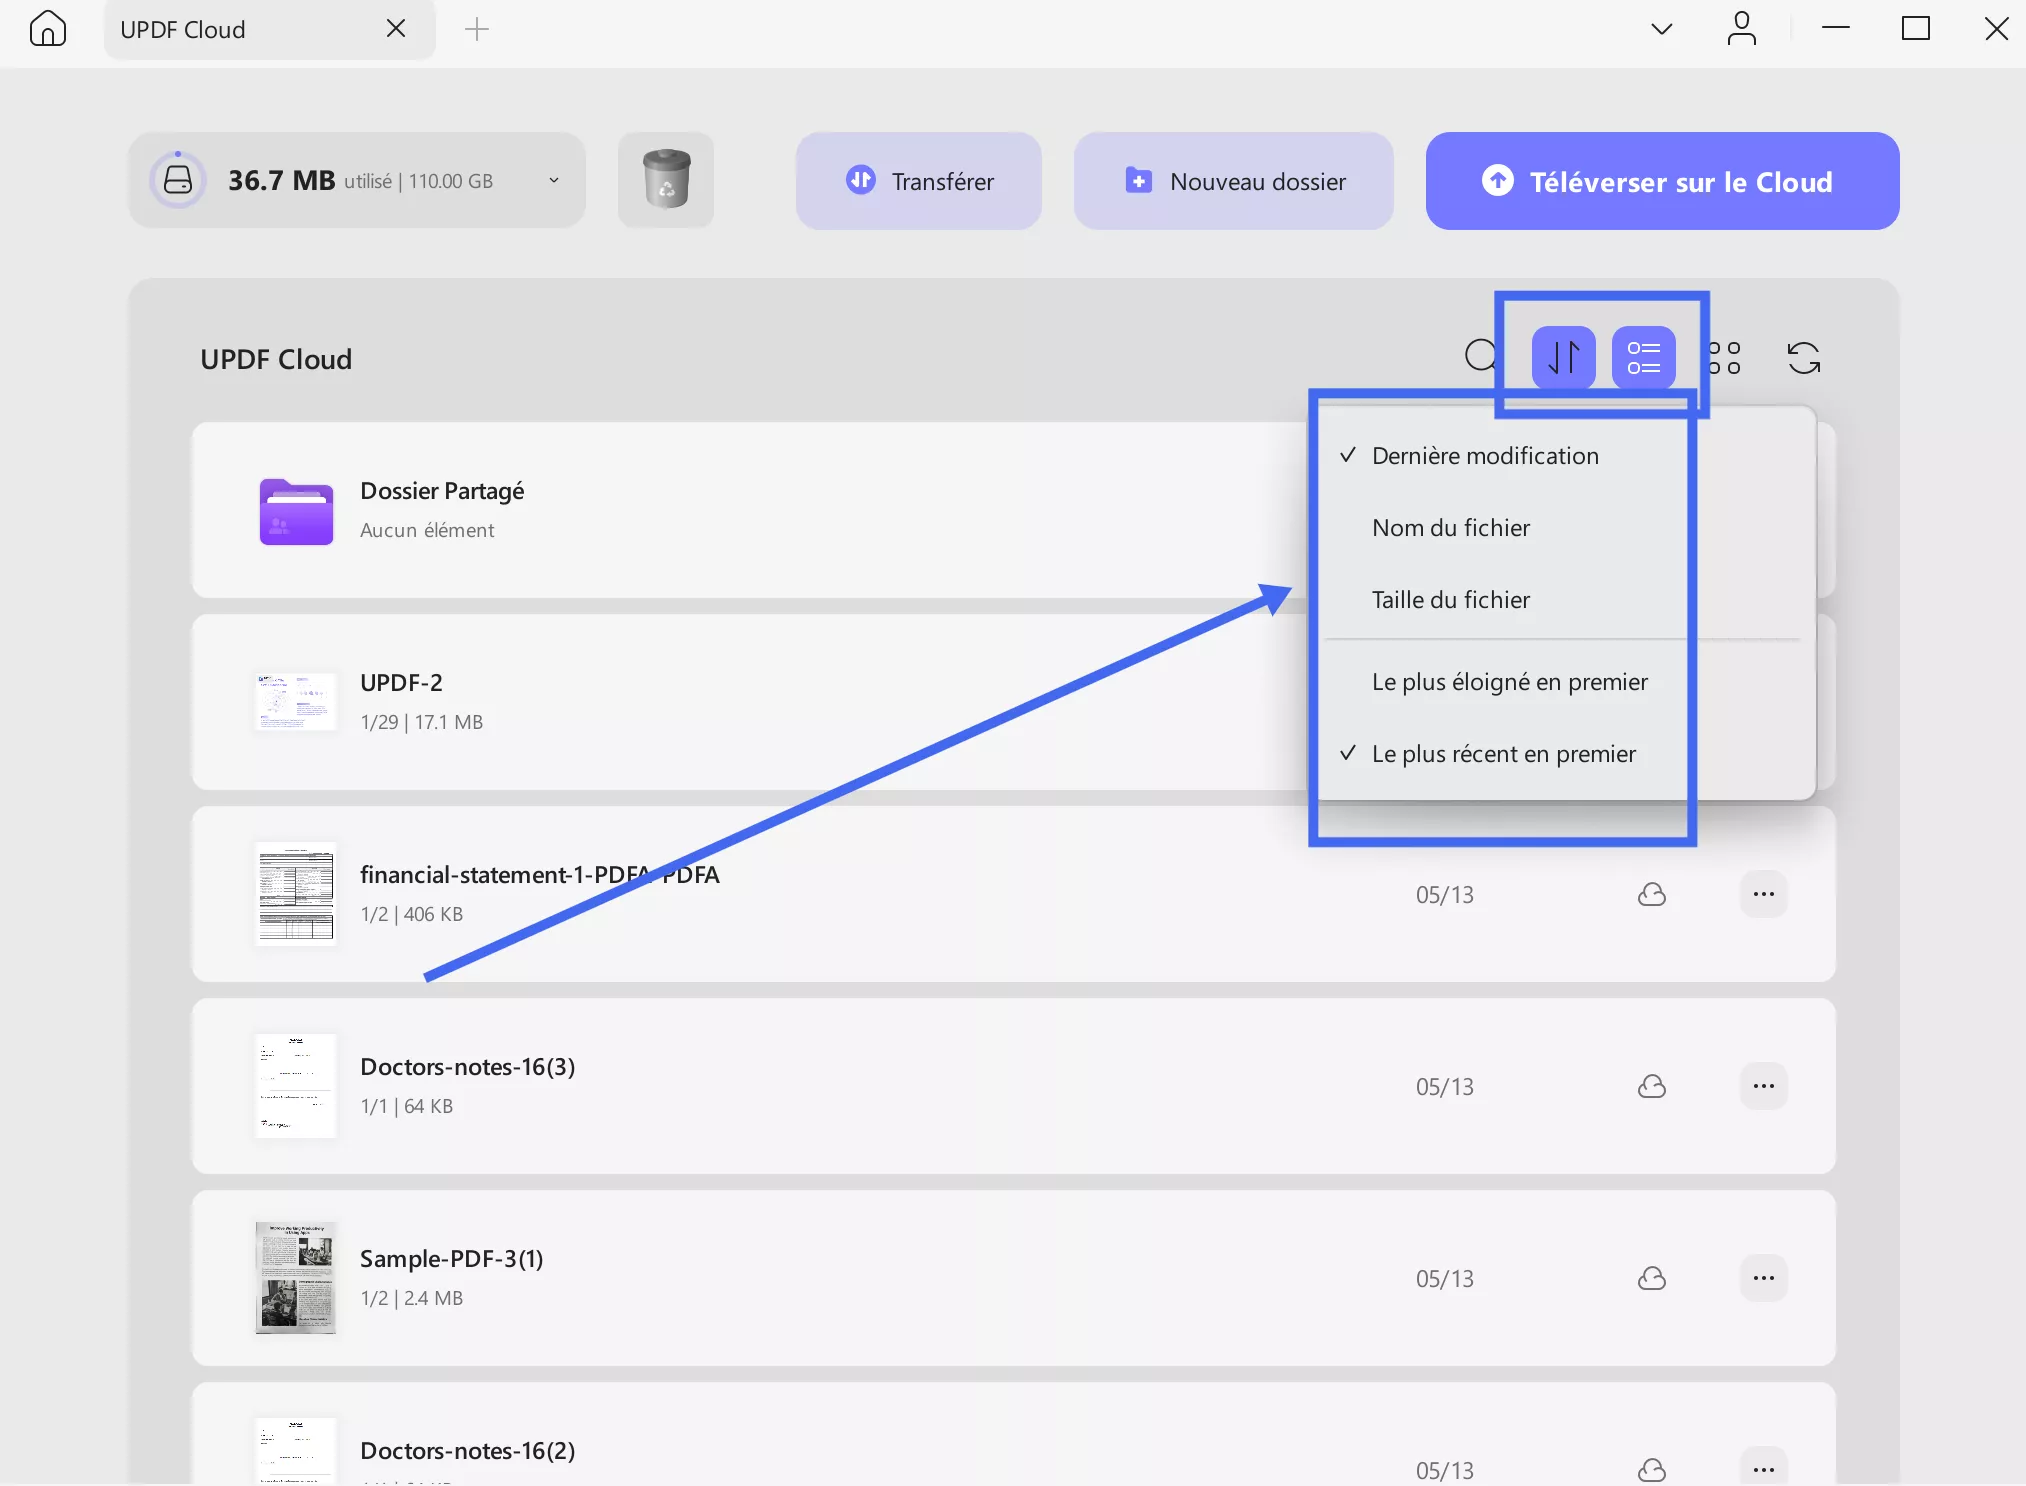2026x1486 pixels.
Task: Click cloud status icon for Doctors-notes-16(3)
Action: (1652, 1086)
